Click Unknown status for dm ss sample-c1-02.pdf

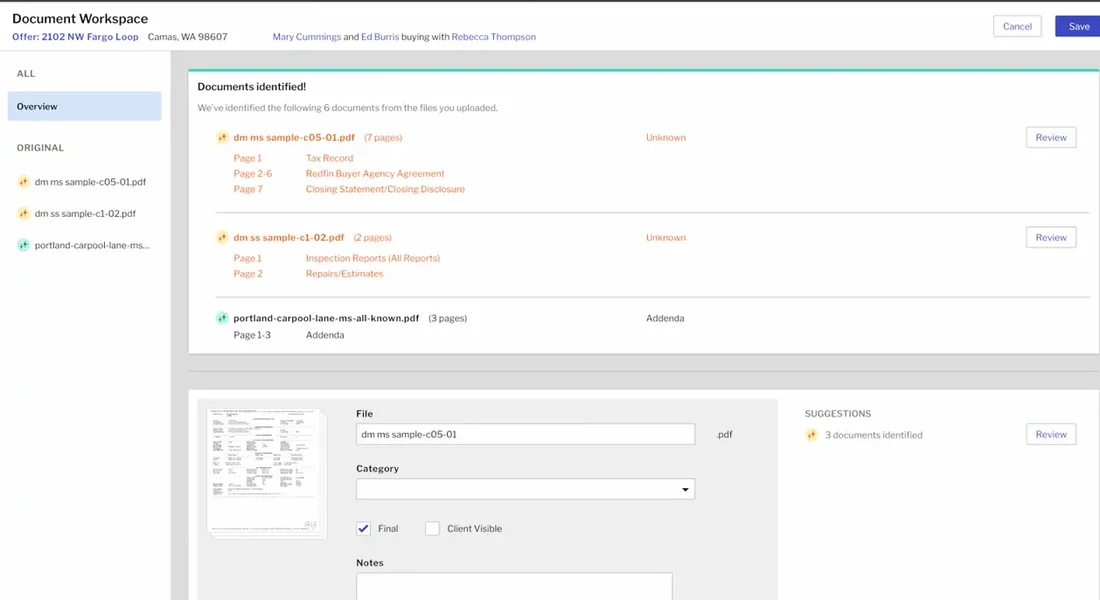(666, 237)
